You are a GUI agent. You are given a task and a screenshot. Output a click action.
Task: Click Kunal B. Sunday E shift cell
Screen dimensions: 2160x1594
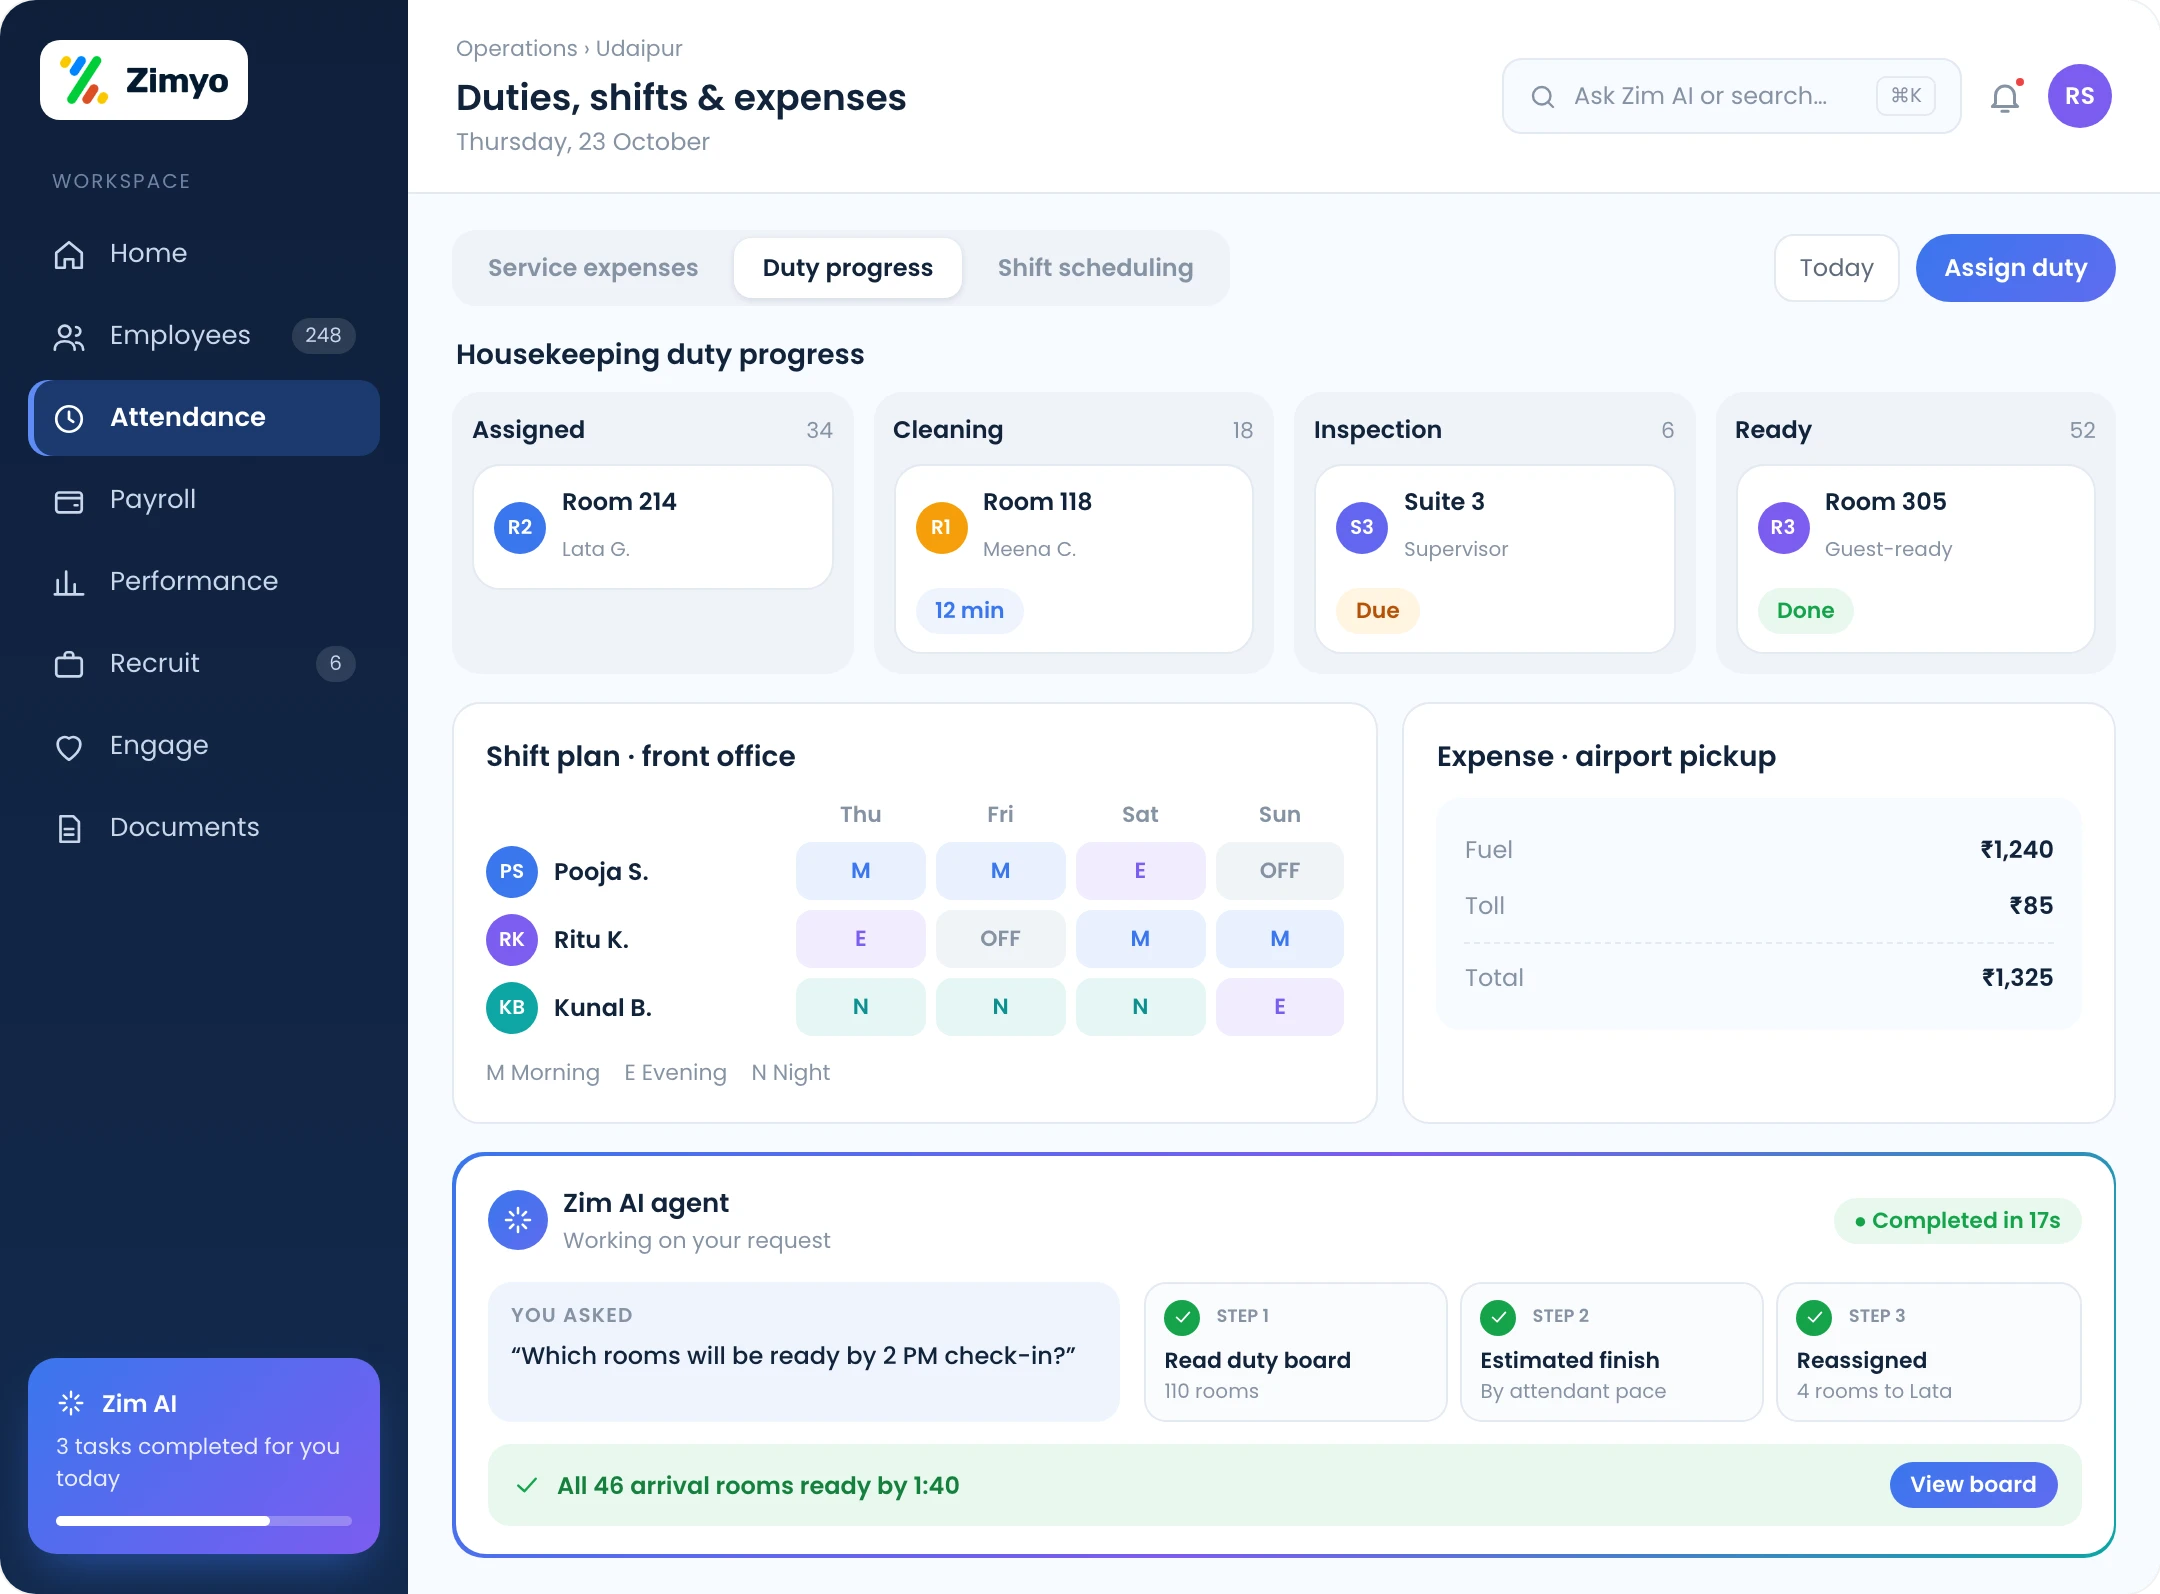(1280, 1007)
